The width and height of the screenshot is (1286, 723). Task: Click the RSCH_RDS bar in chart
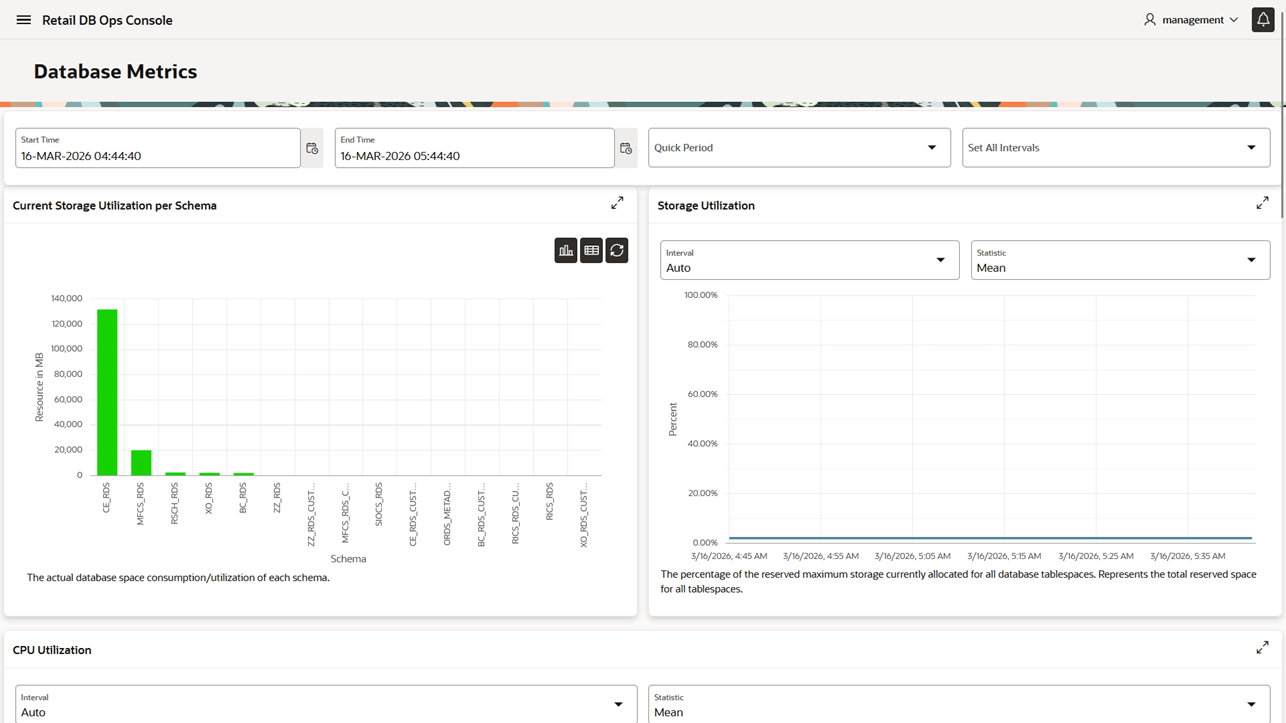[175, 474]
